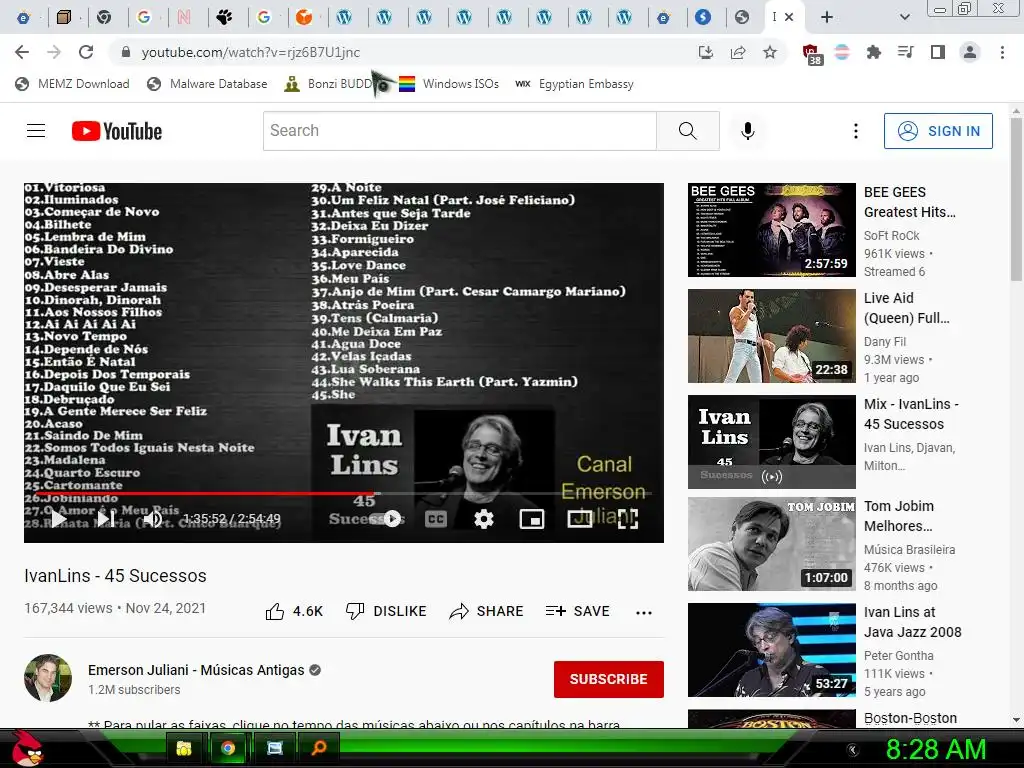Enable miniplayer mode
This screenshot has height=768, width=1024.
532,519
